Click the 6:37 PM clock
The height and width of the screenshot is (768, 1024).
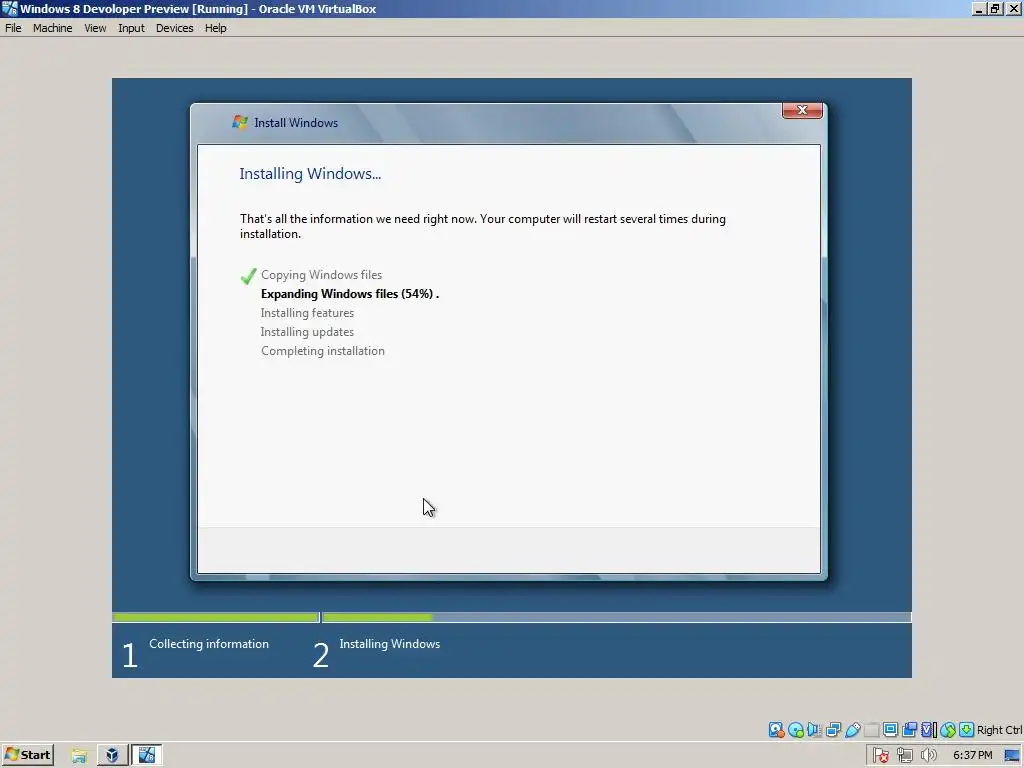coord(972,756)
